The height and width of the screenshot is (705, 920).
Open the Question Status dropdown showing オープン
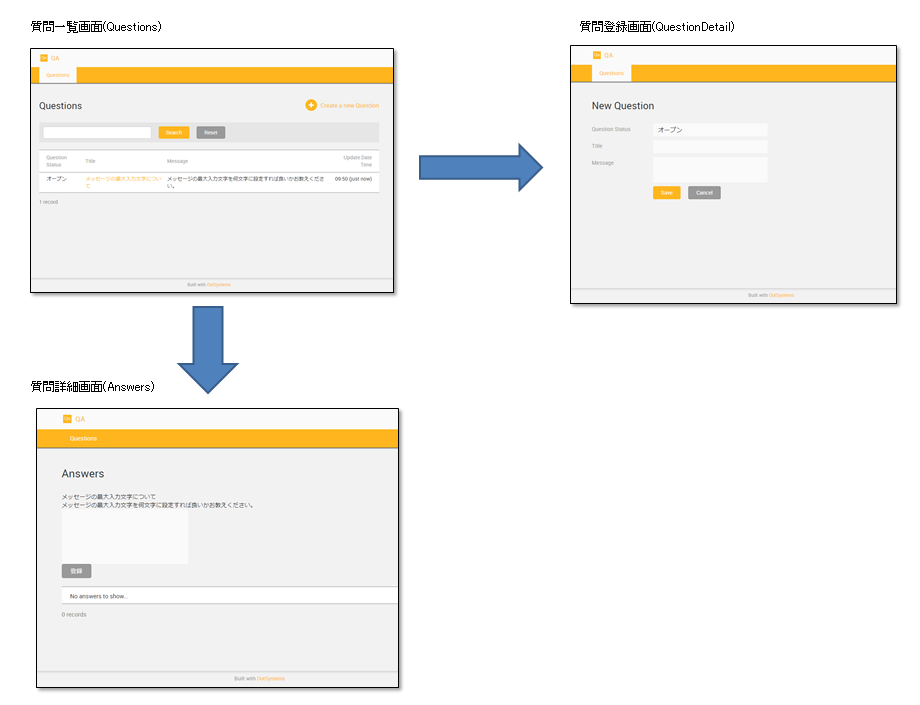710,130
